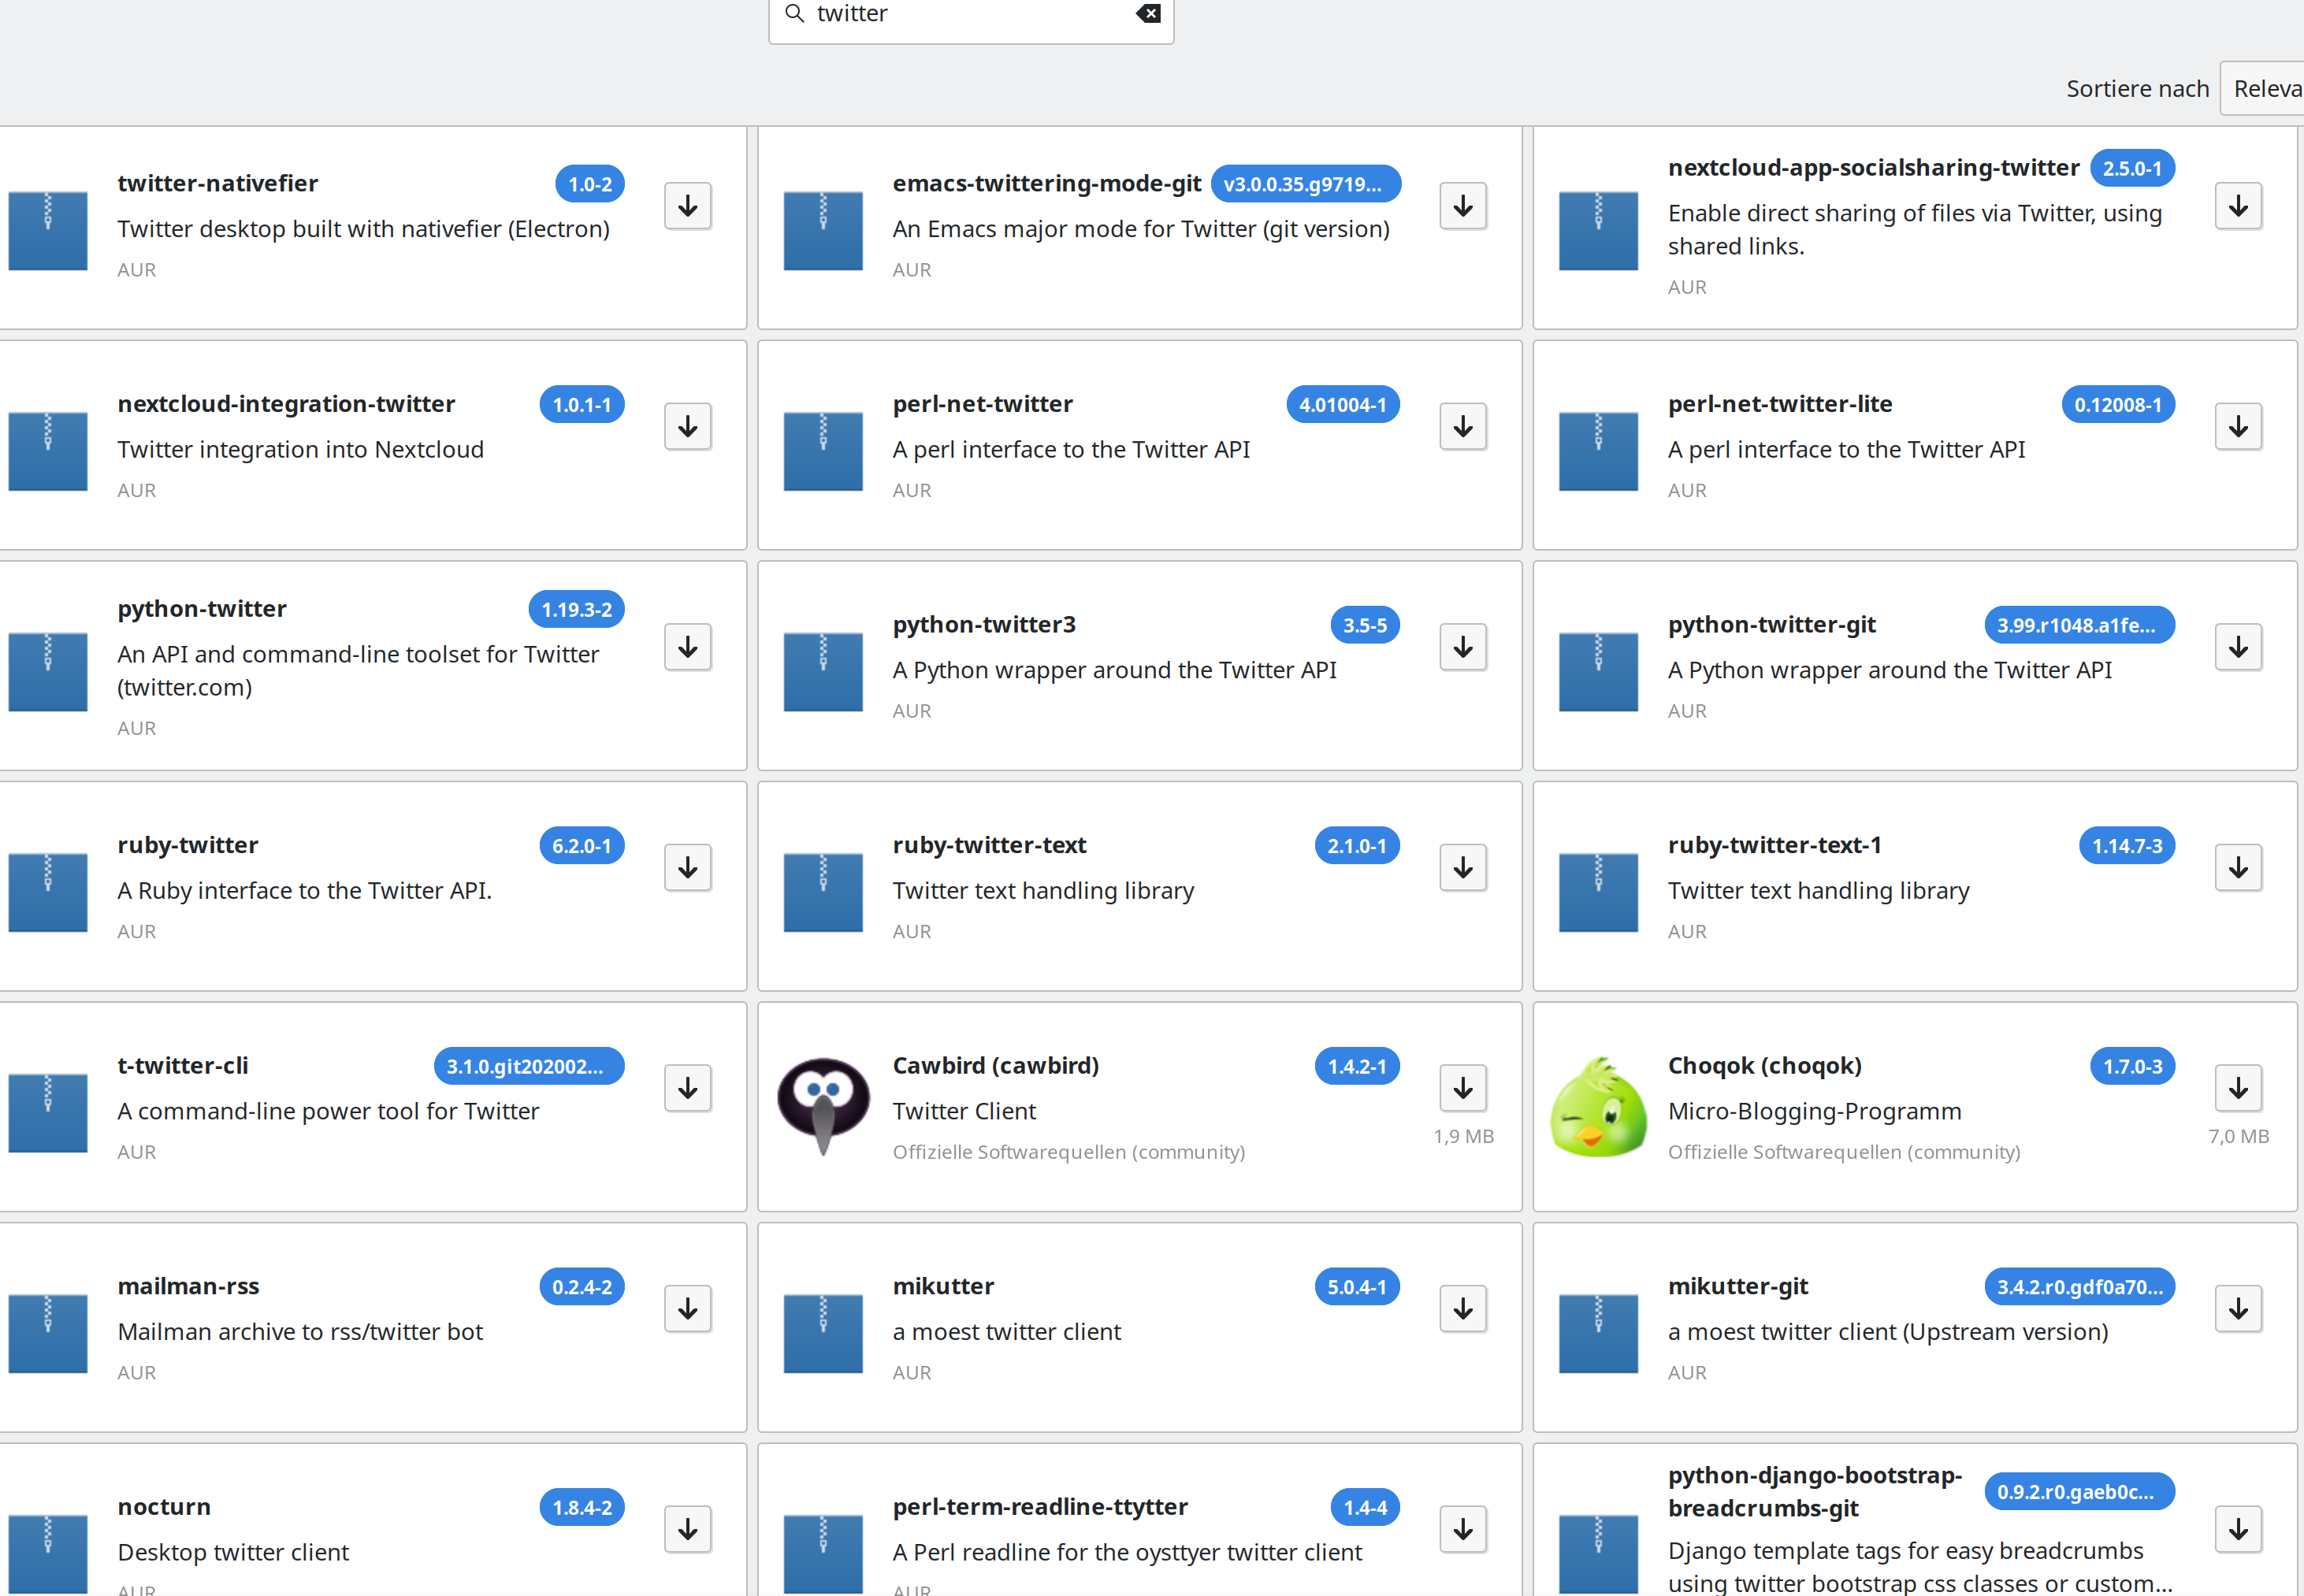Click the install arrow for python-twitter
The width and height of the screenshot is (2304, 1596).
tap(688, 647)
